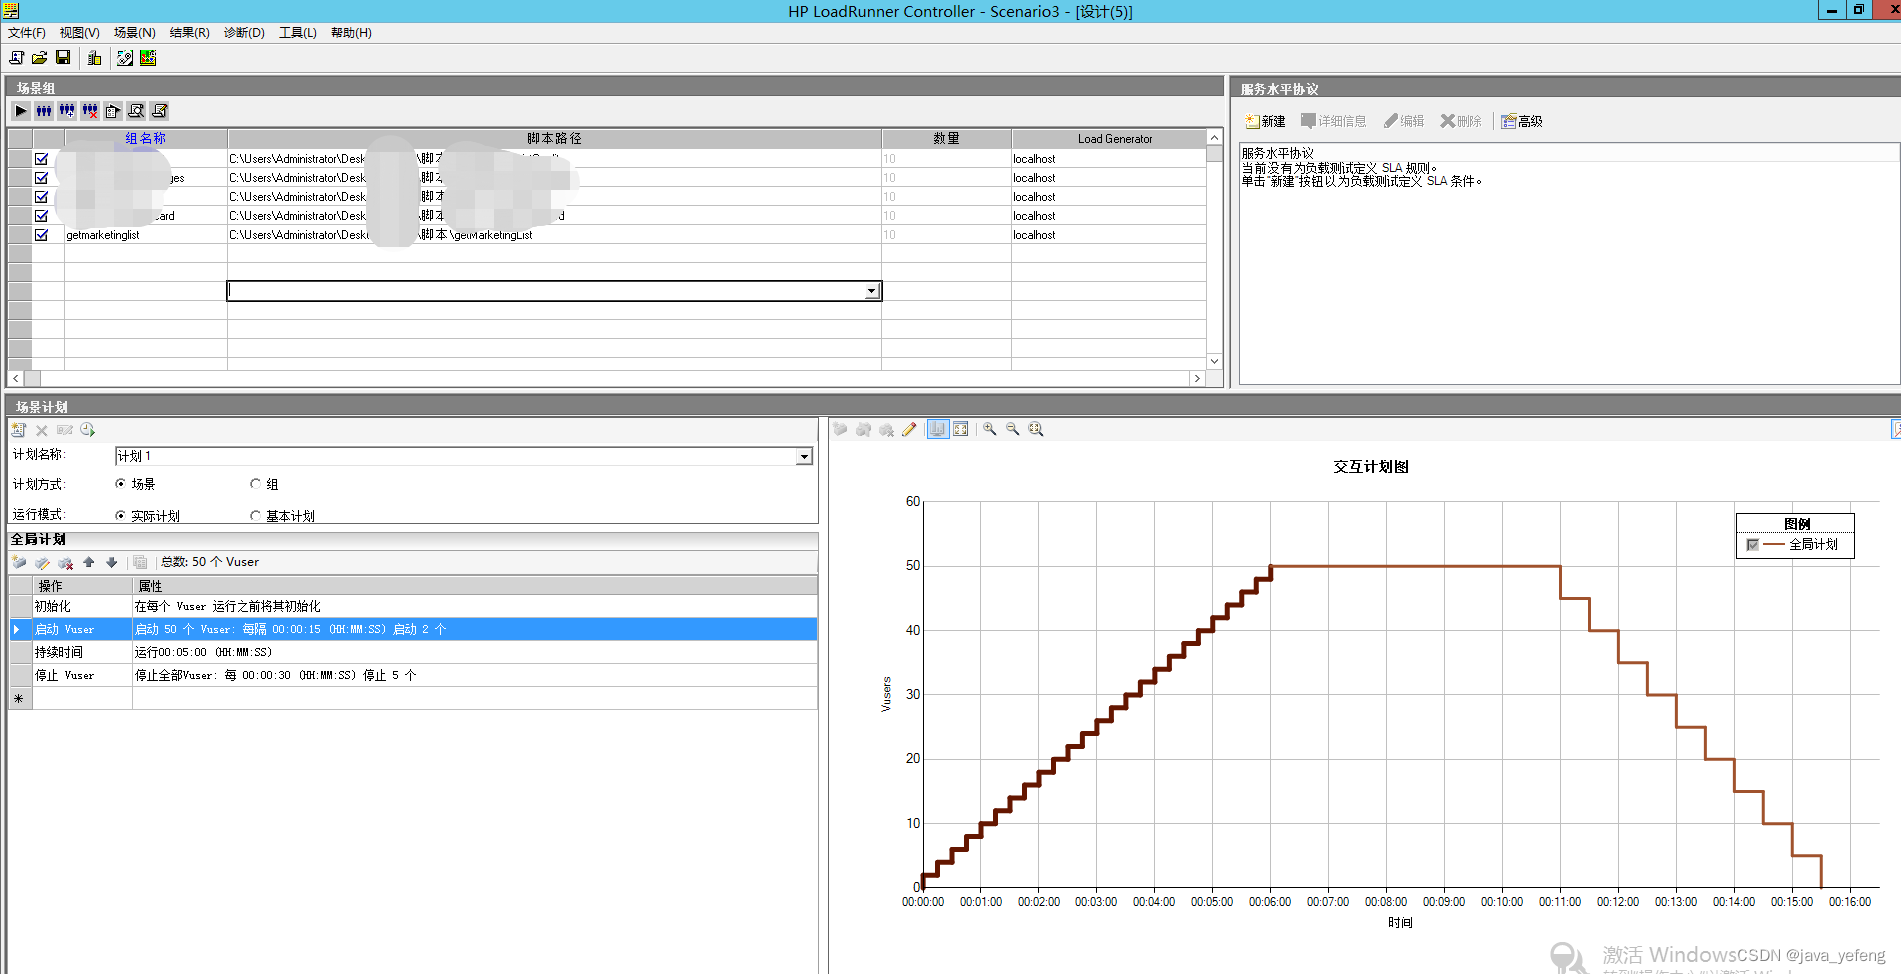Viewport: 1901px width, 974px height.
Task: Start the scenario with the play icon
Action: tap(21, 111)
